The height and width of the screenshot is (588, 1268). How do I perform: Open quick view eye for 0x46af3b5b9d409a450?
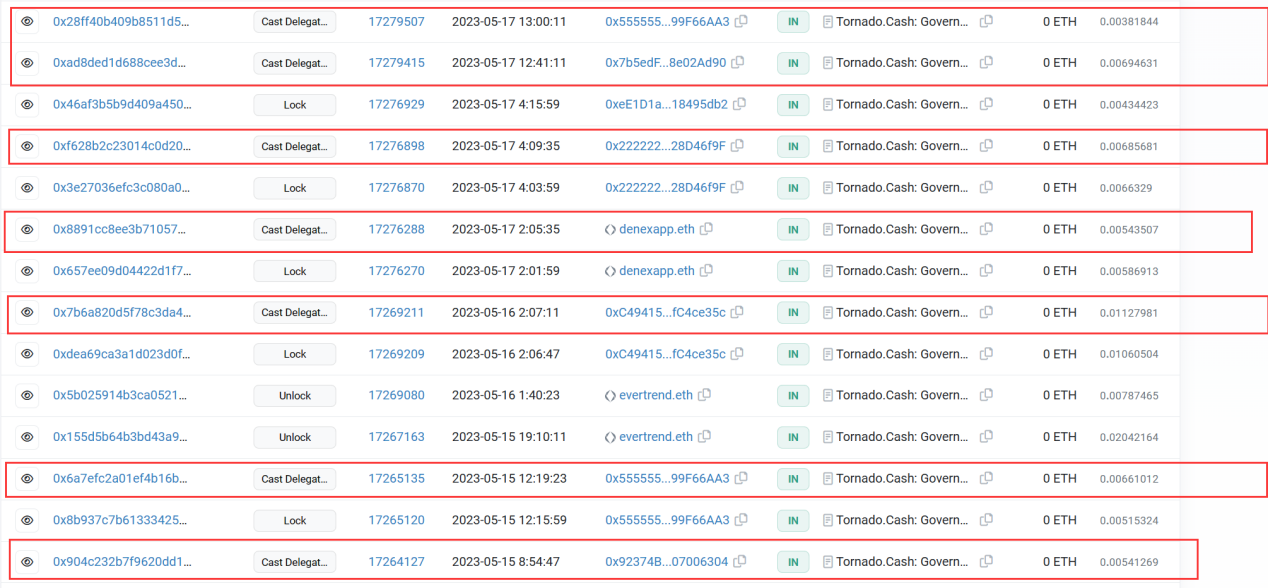(x=27, y=104)
